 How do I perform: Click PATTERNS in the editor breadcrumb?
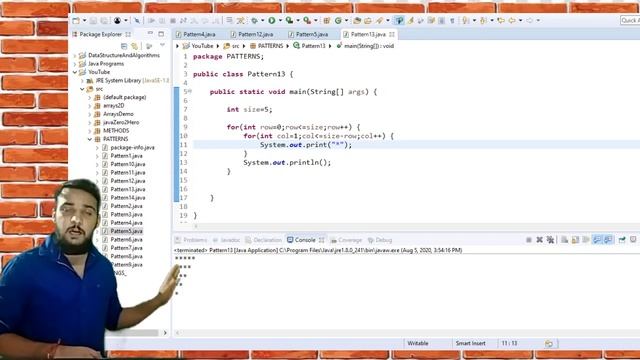(x=270, y=46)
